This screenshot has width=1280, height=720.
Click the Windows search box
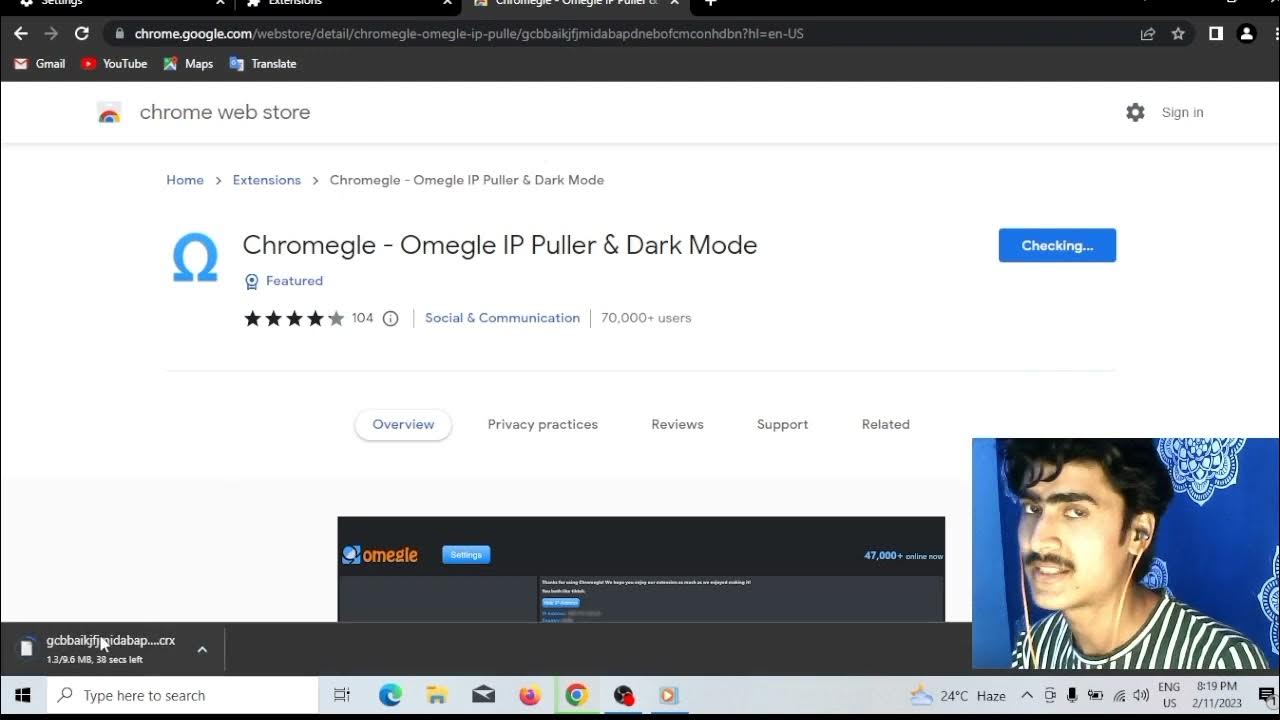point(183,695)
